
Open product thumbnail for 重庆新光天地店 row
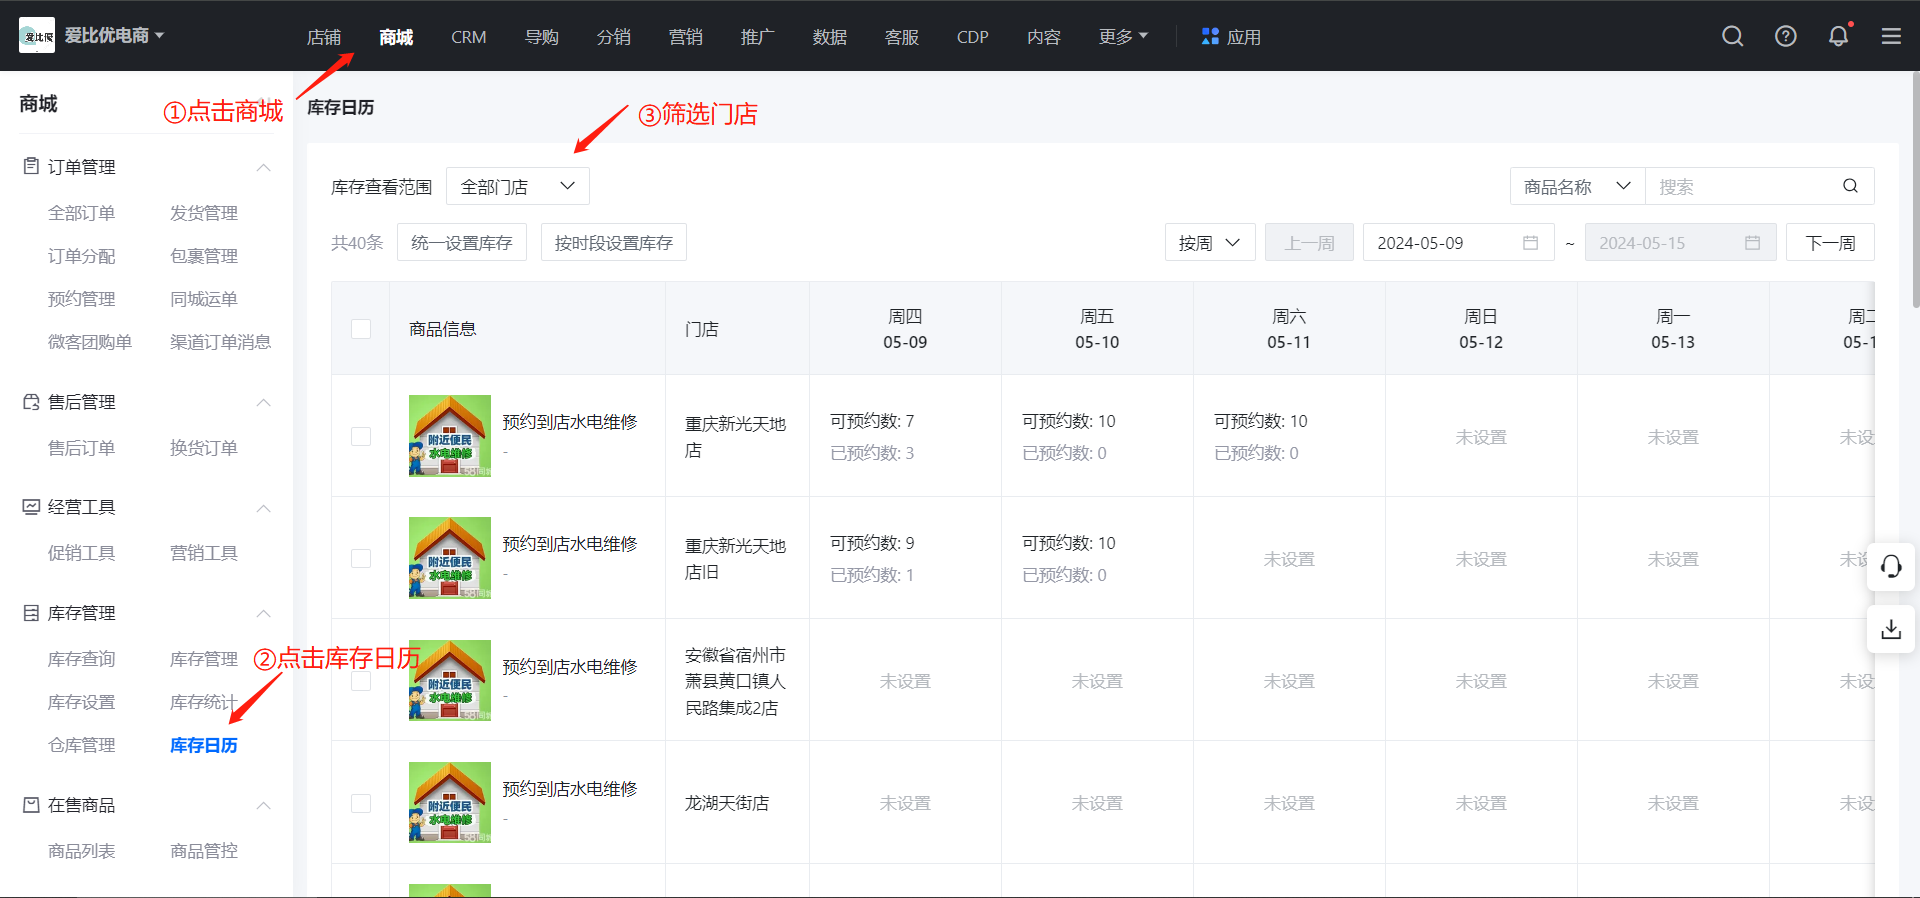450,435
